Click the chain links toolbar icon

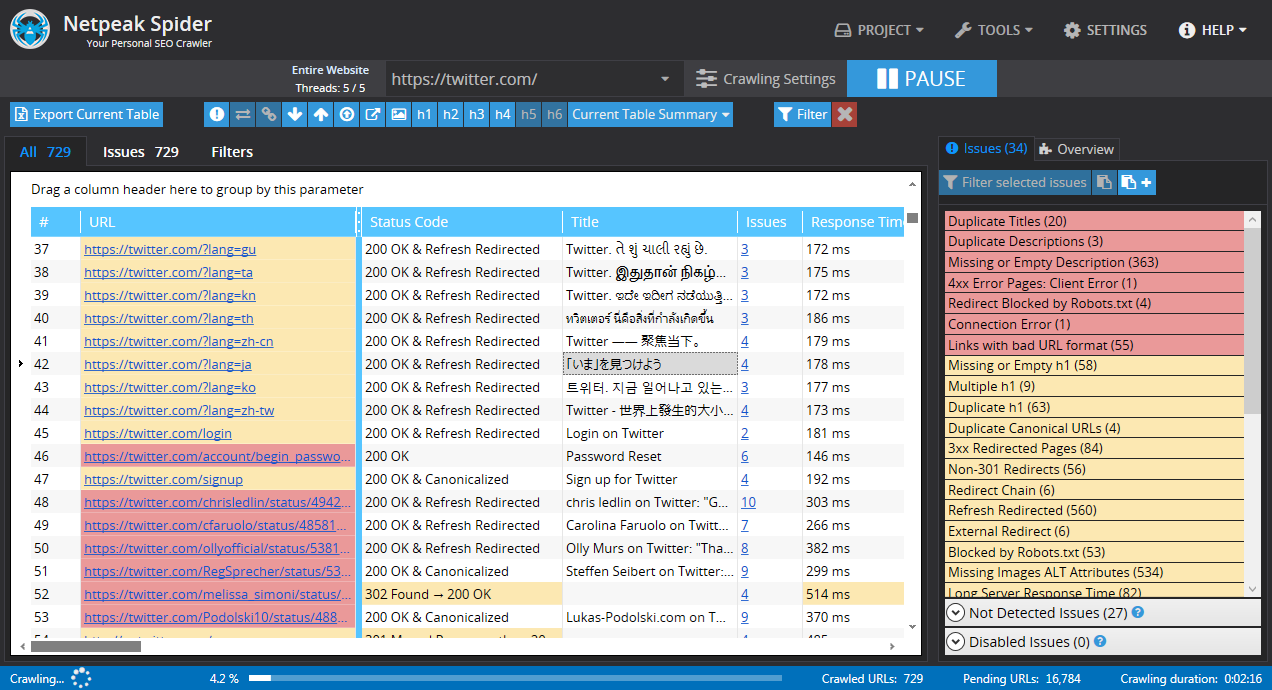[x=268, y=114]
